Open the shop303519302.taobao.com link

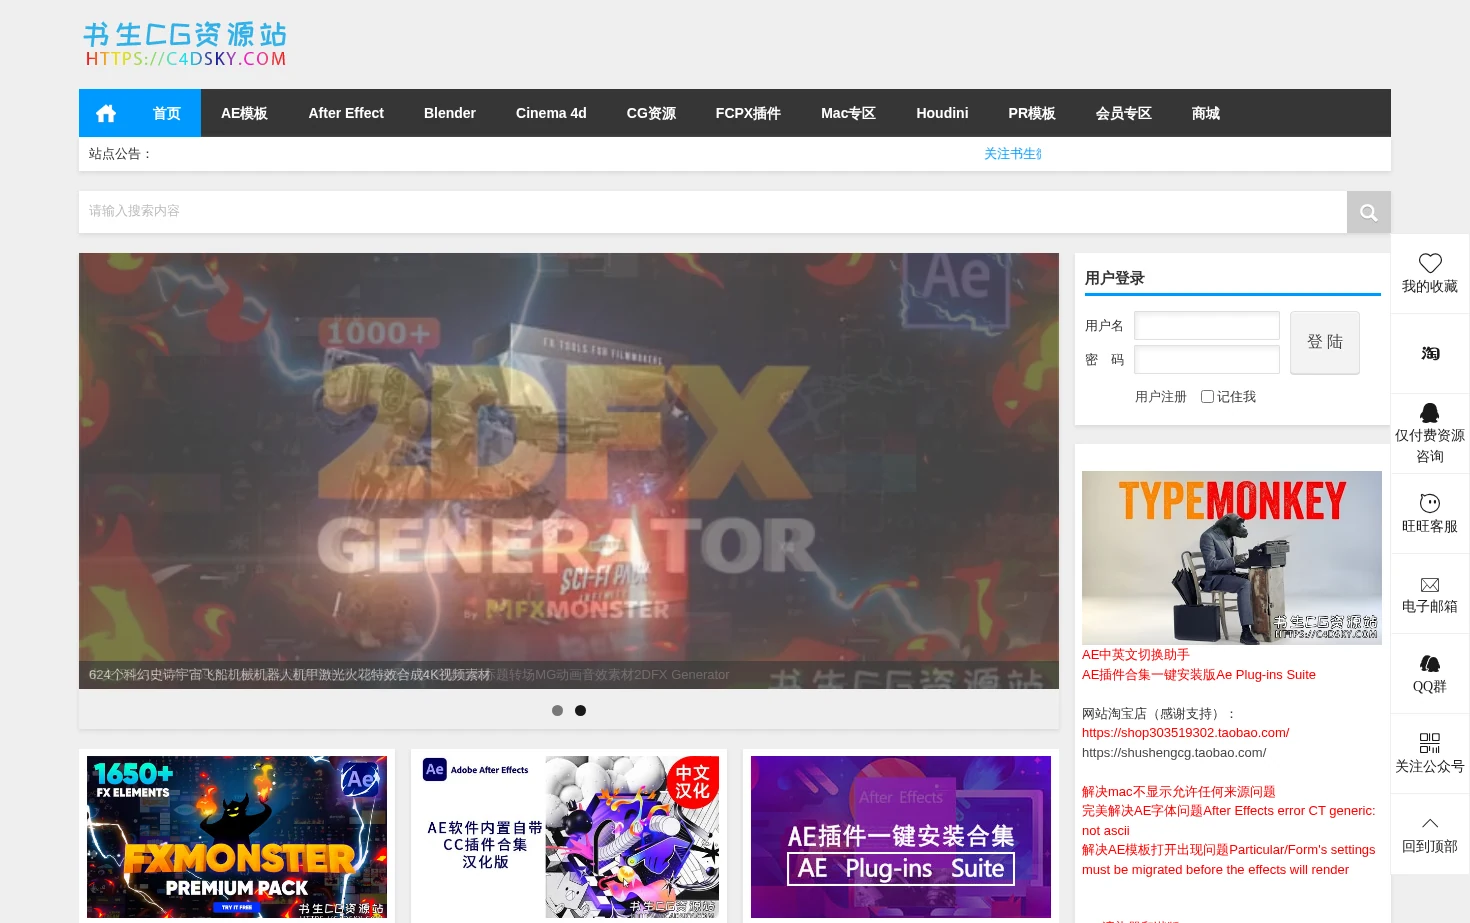[x=1185, y=733]
